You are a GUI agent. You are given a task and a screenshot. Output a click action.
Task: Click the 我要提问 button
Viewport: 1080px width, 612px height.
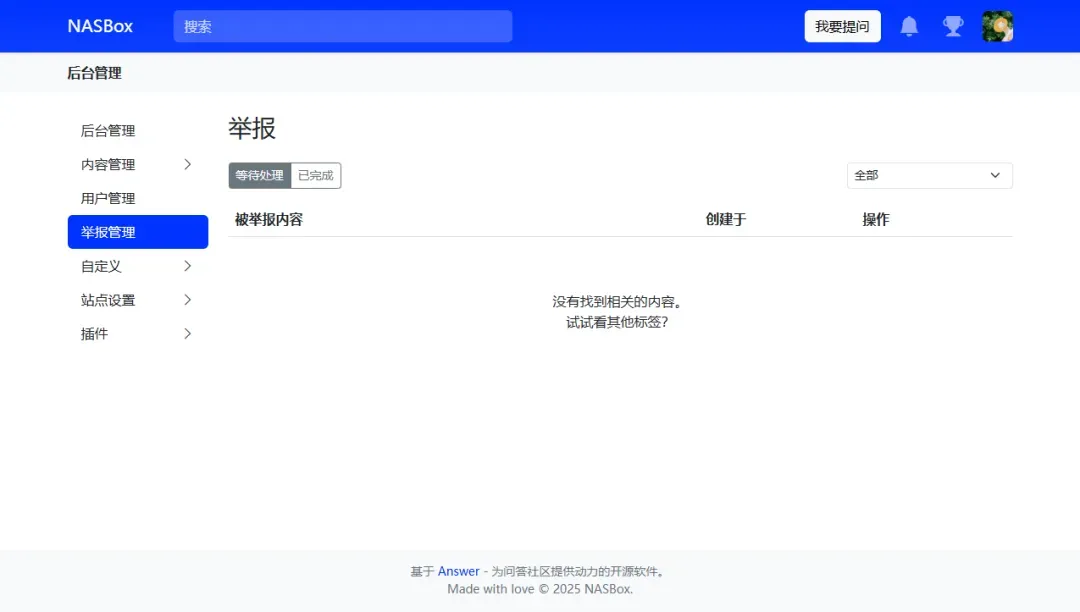pos(842,26)
